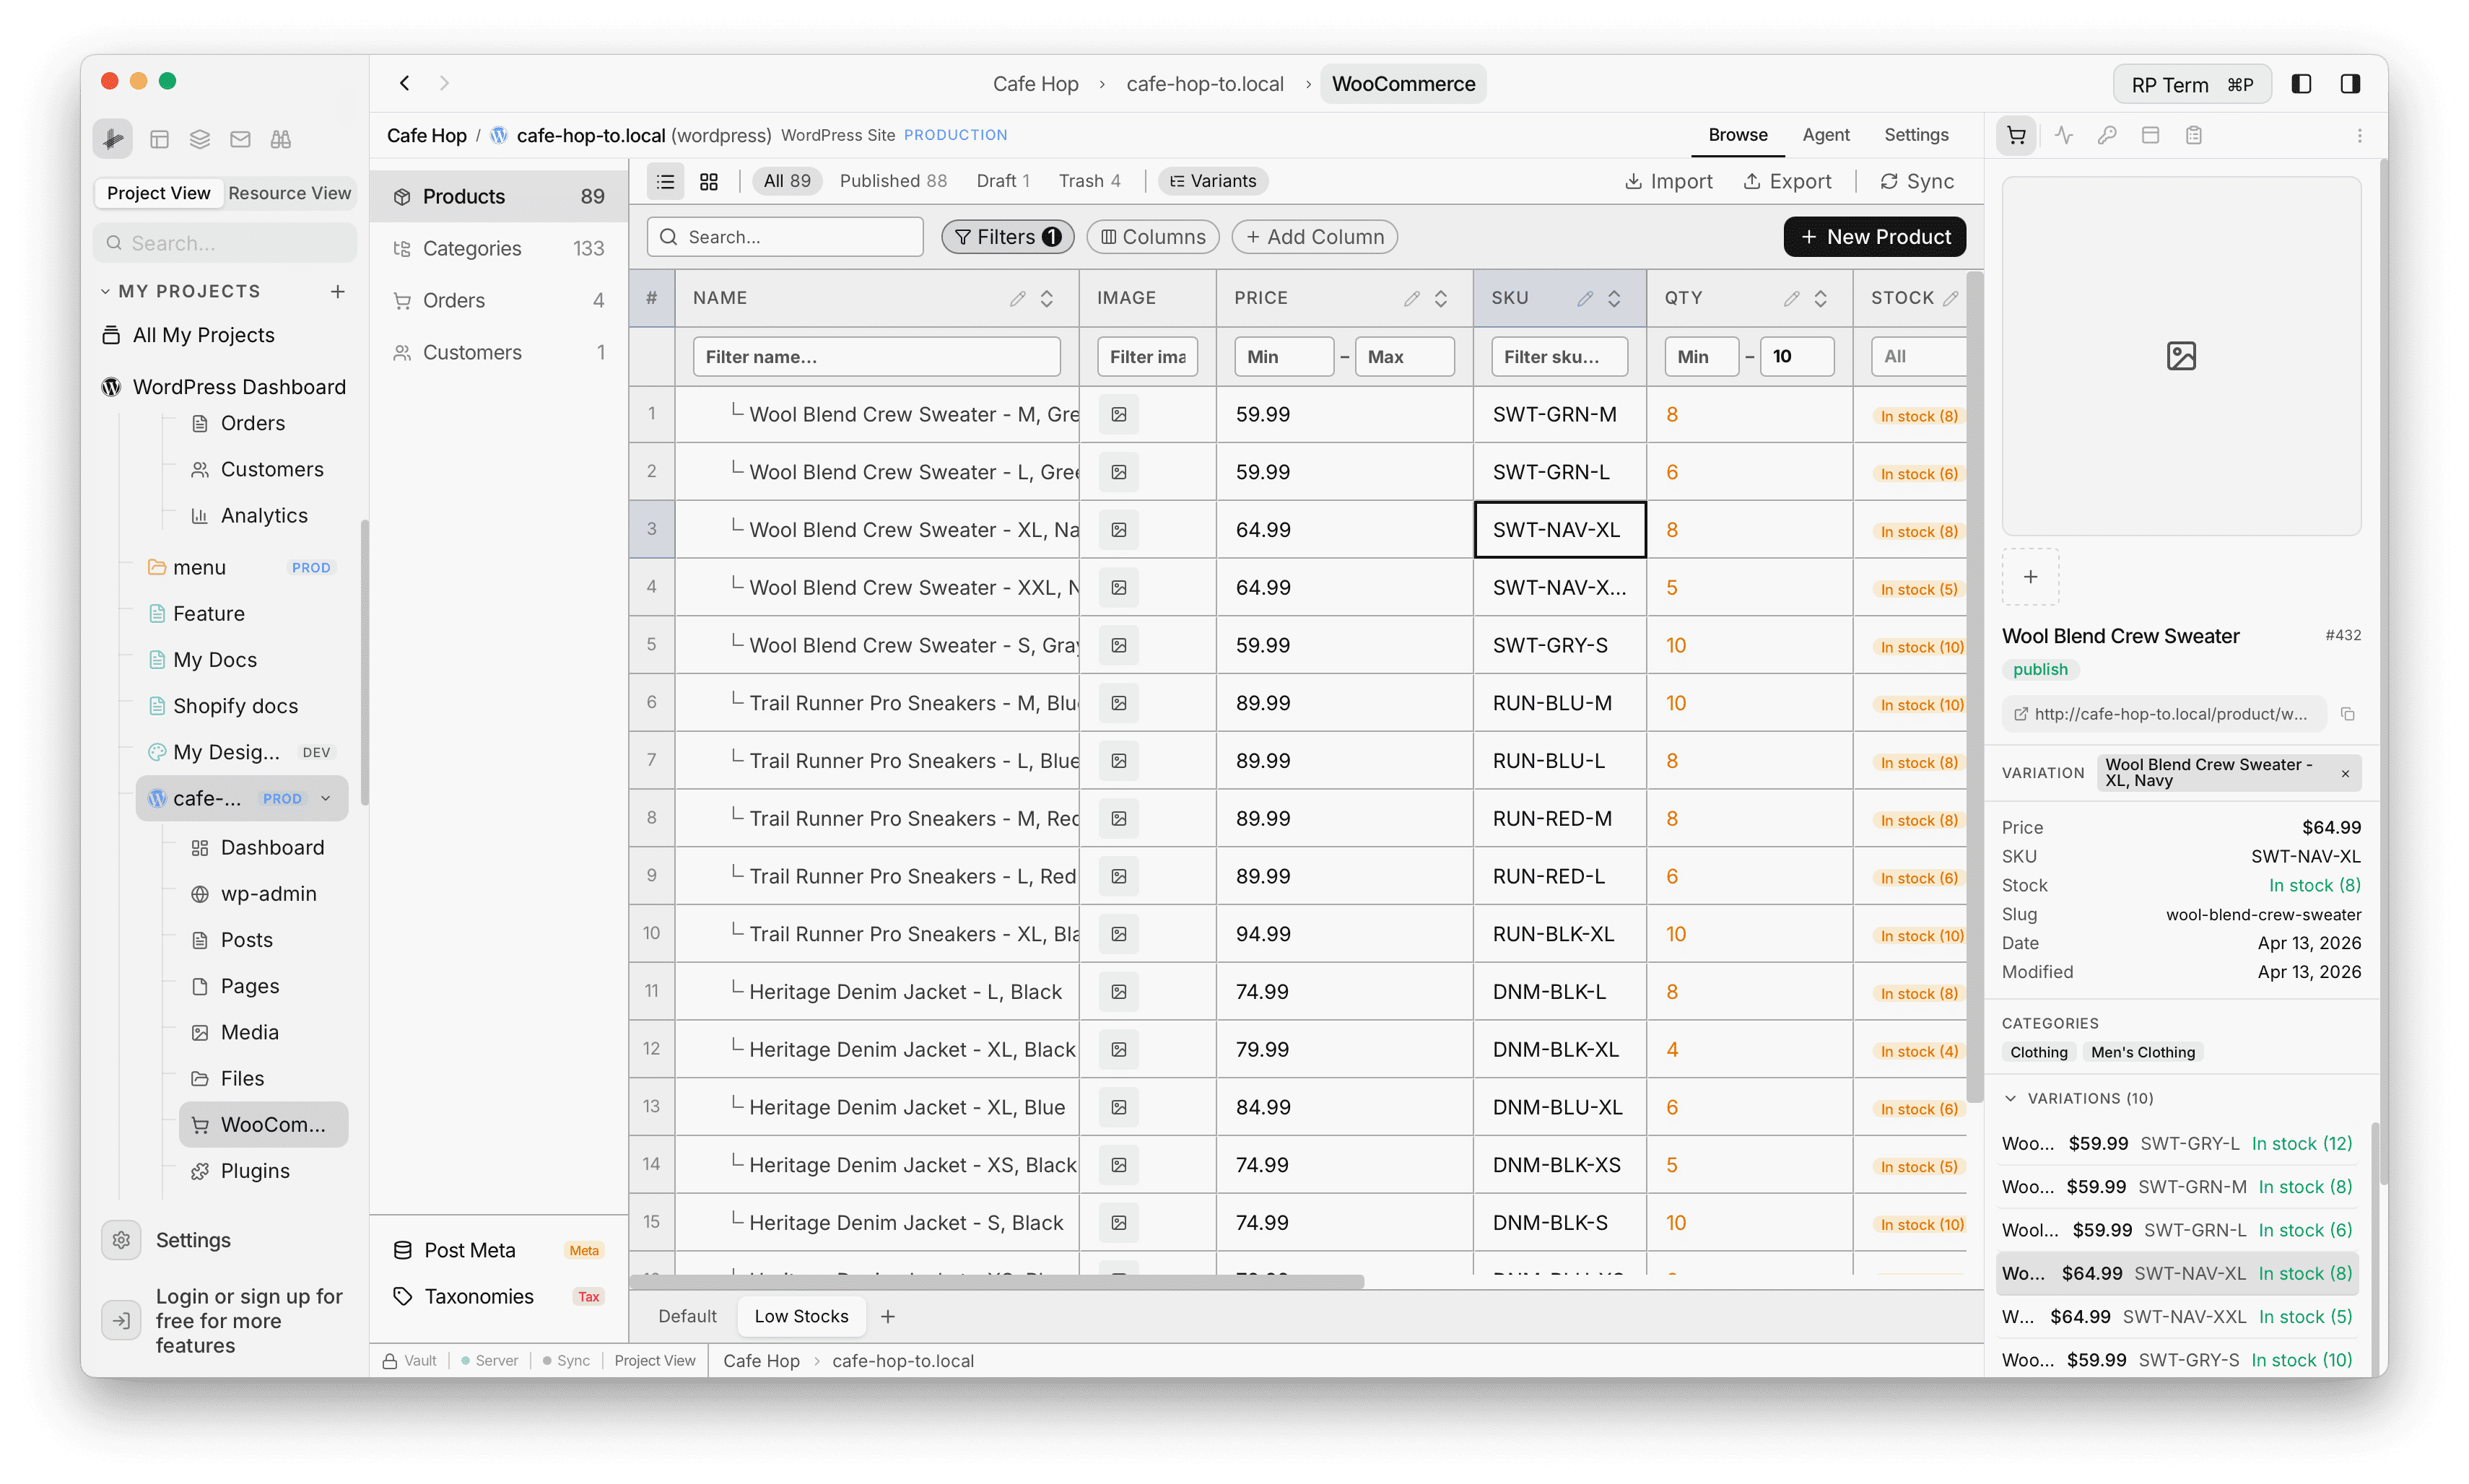
Task: Select the Low Stocks view toggle
Action: [x=801, y=1316]
